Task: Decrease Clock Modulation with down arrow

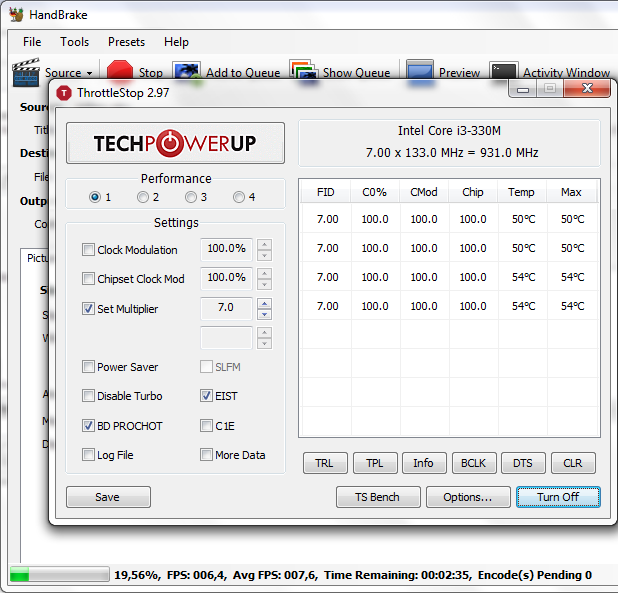Action: click(x=264, y=255)
